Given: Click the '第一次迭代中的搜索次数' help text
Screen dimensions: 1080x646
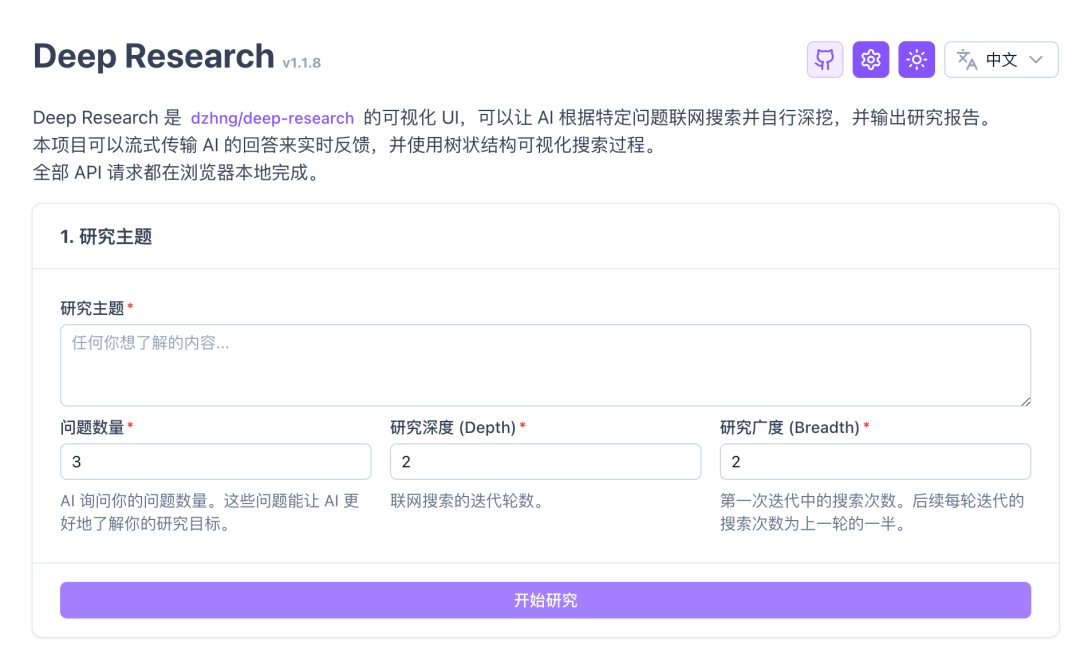Looking at the screenshot, I should 872,512.
